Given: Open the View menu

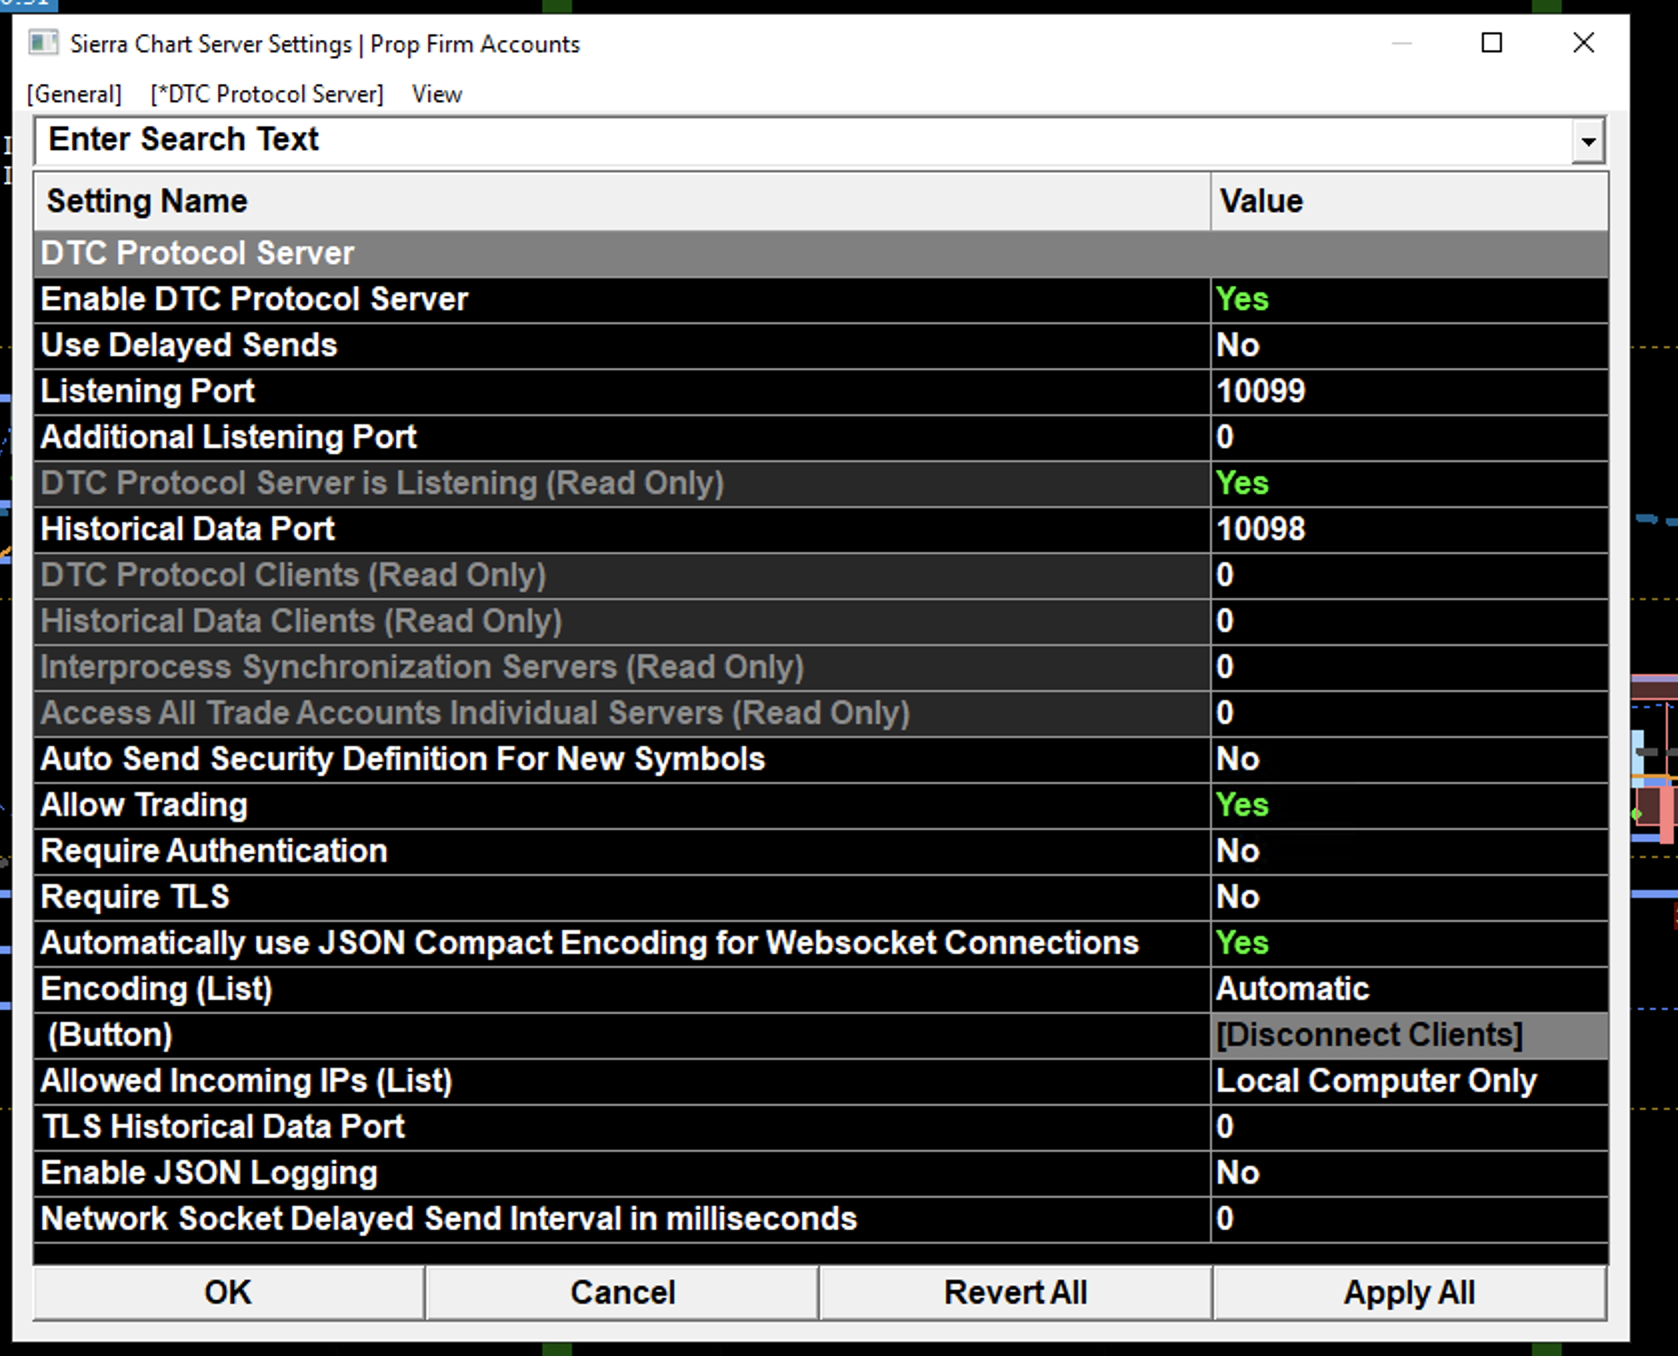Looking at the screenshot, I should tap(437, 94).
